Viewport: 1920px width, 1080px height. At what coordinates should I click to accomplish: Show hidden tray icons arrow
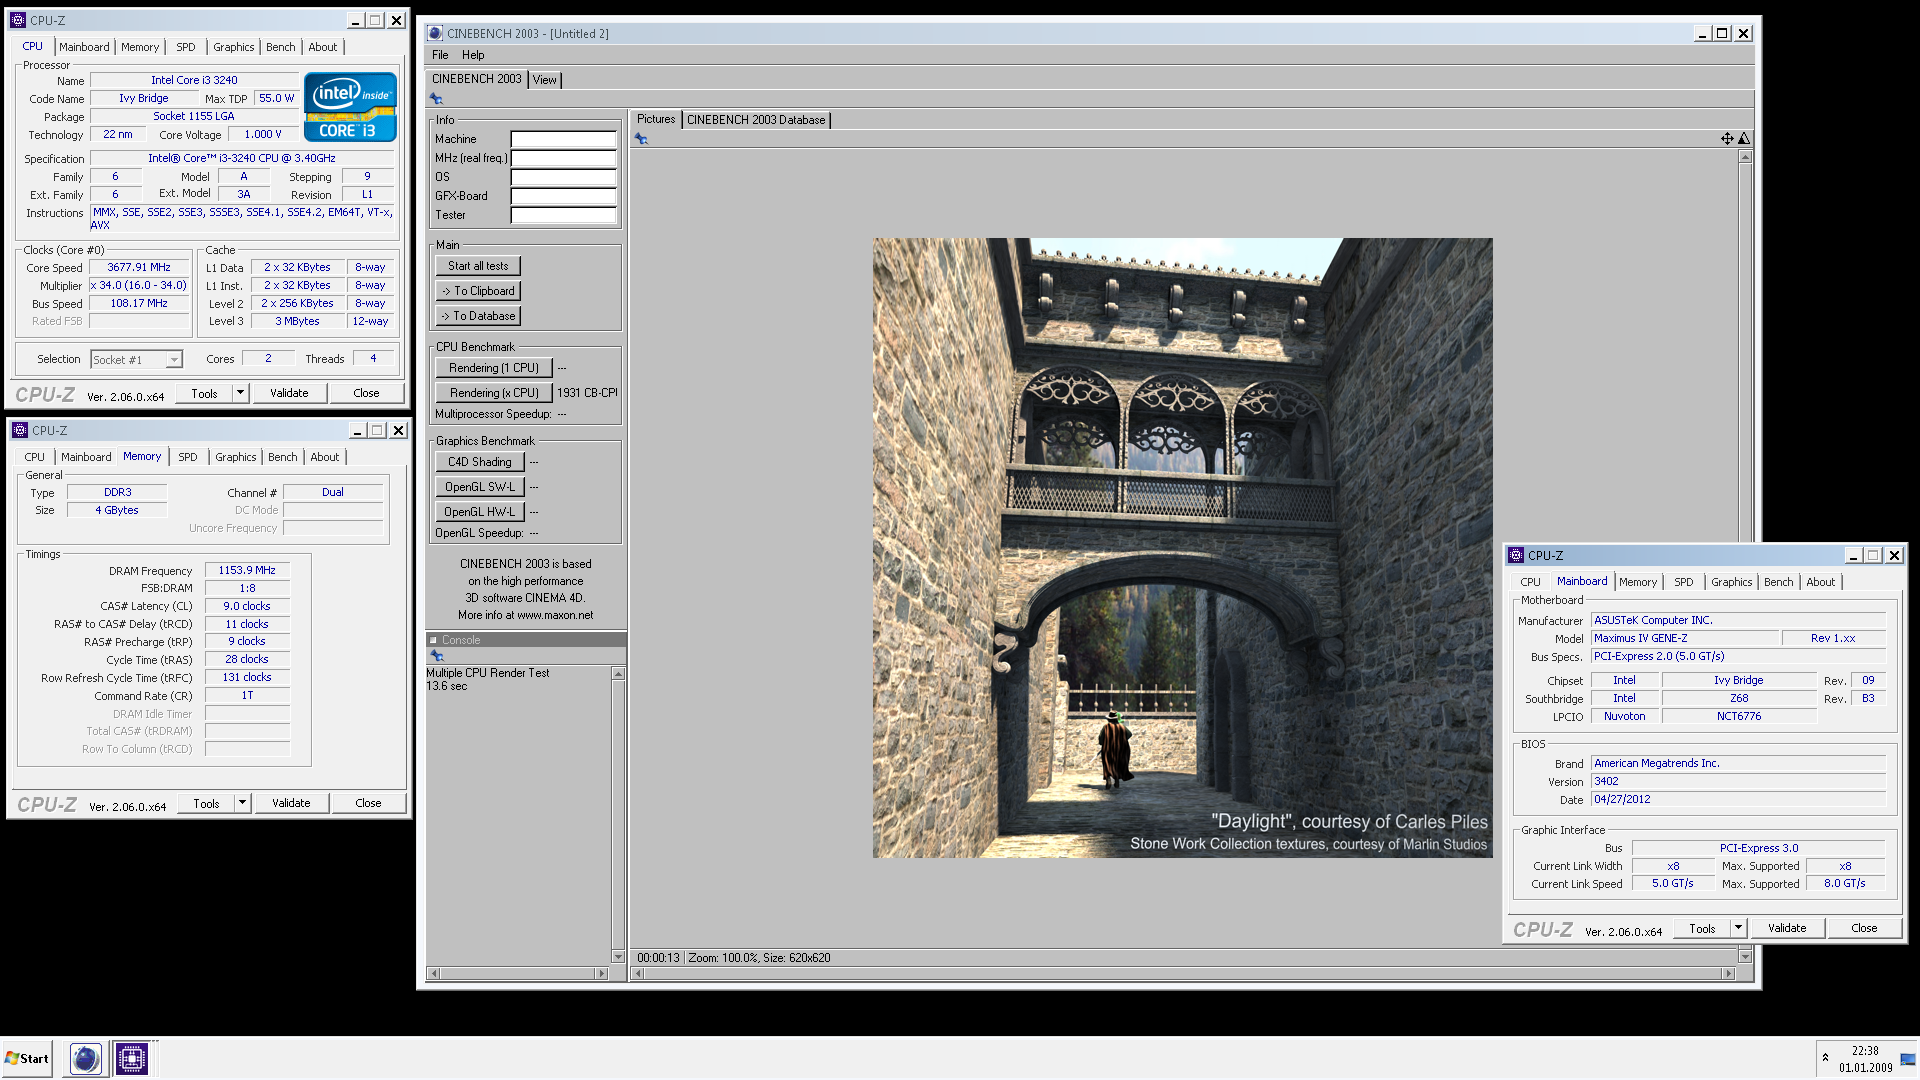click(x=1825, y=1057)
